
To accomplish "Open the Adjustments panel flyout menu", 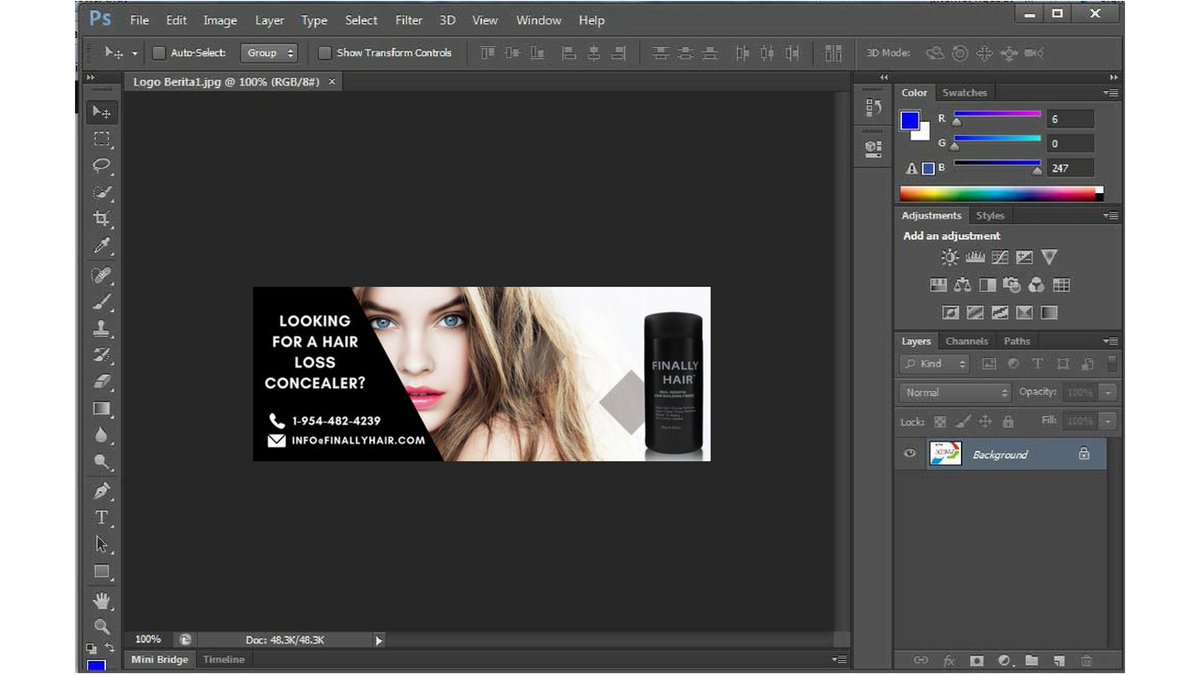I will point(1110,216).
